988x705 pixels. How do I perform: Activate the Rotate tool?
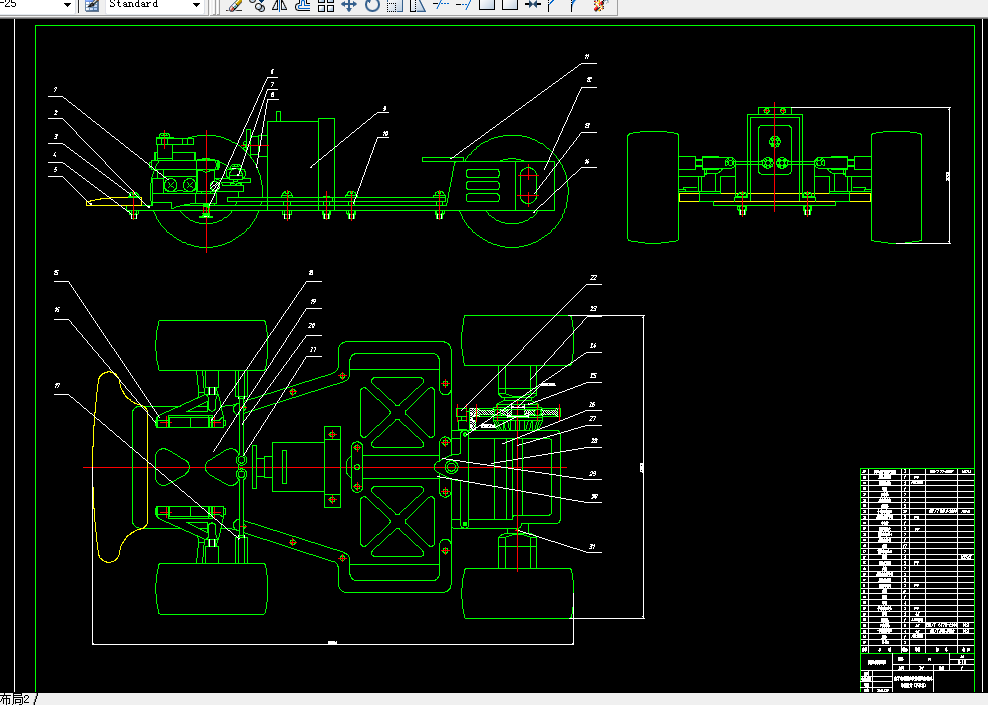click(x=372, y=6)
